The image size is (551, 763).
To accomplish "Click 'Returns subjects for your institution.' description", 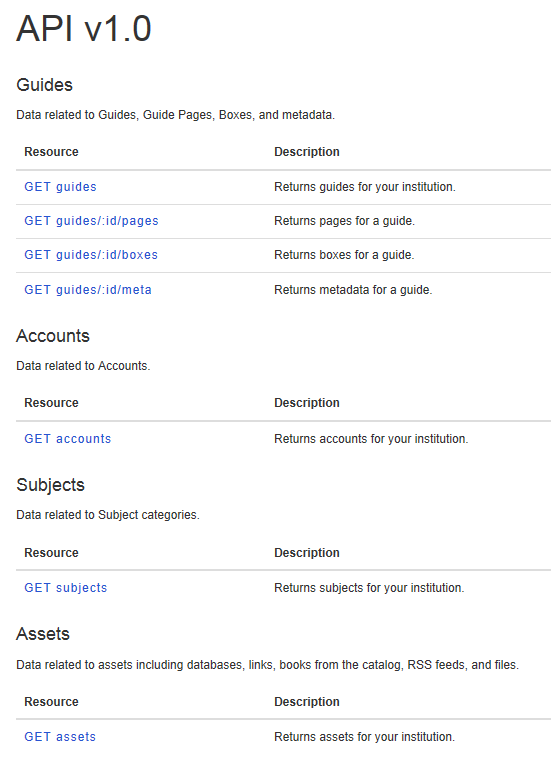I will tap(369, 588).
